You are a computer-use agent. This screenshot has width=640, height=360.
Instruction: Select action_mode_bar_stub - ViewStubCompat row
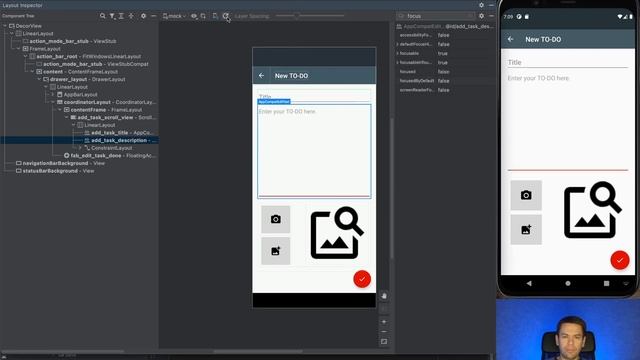[93, 64]
